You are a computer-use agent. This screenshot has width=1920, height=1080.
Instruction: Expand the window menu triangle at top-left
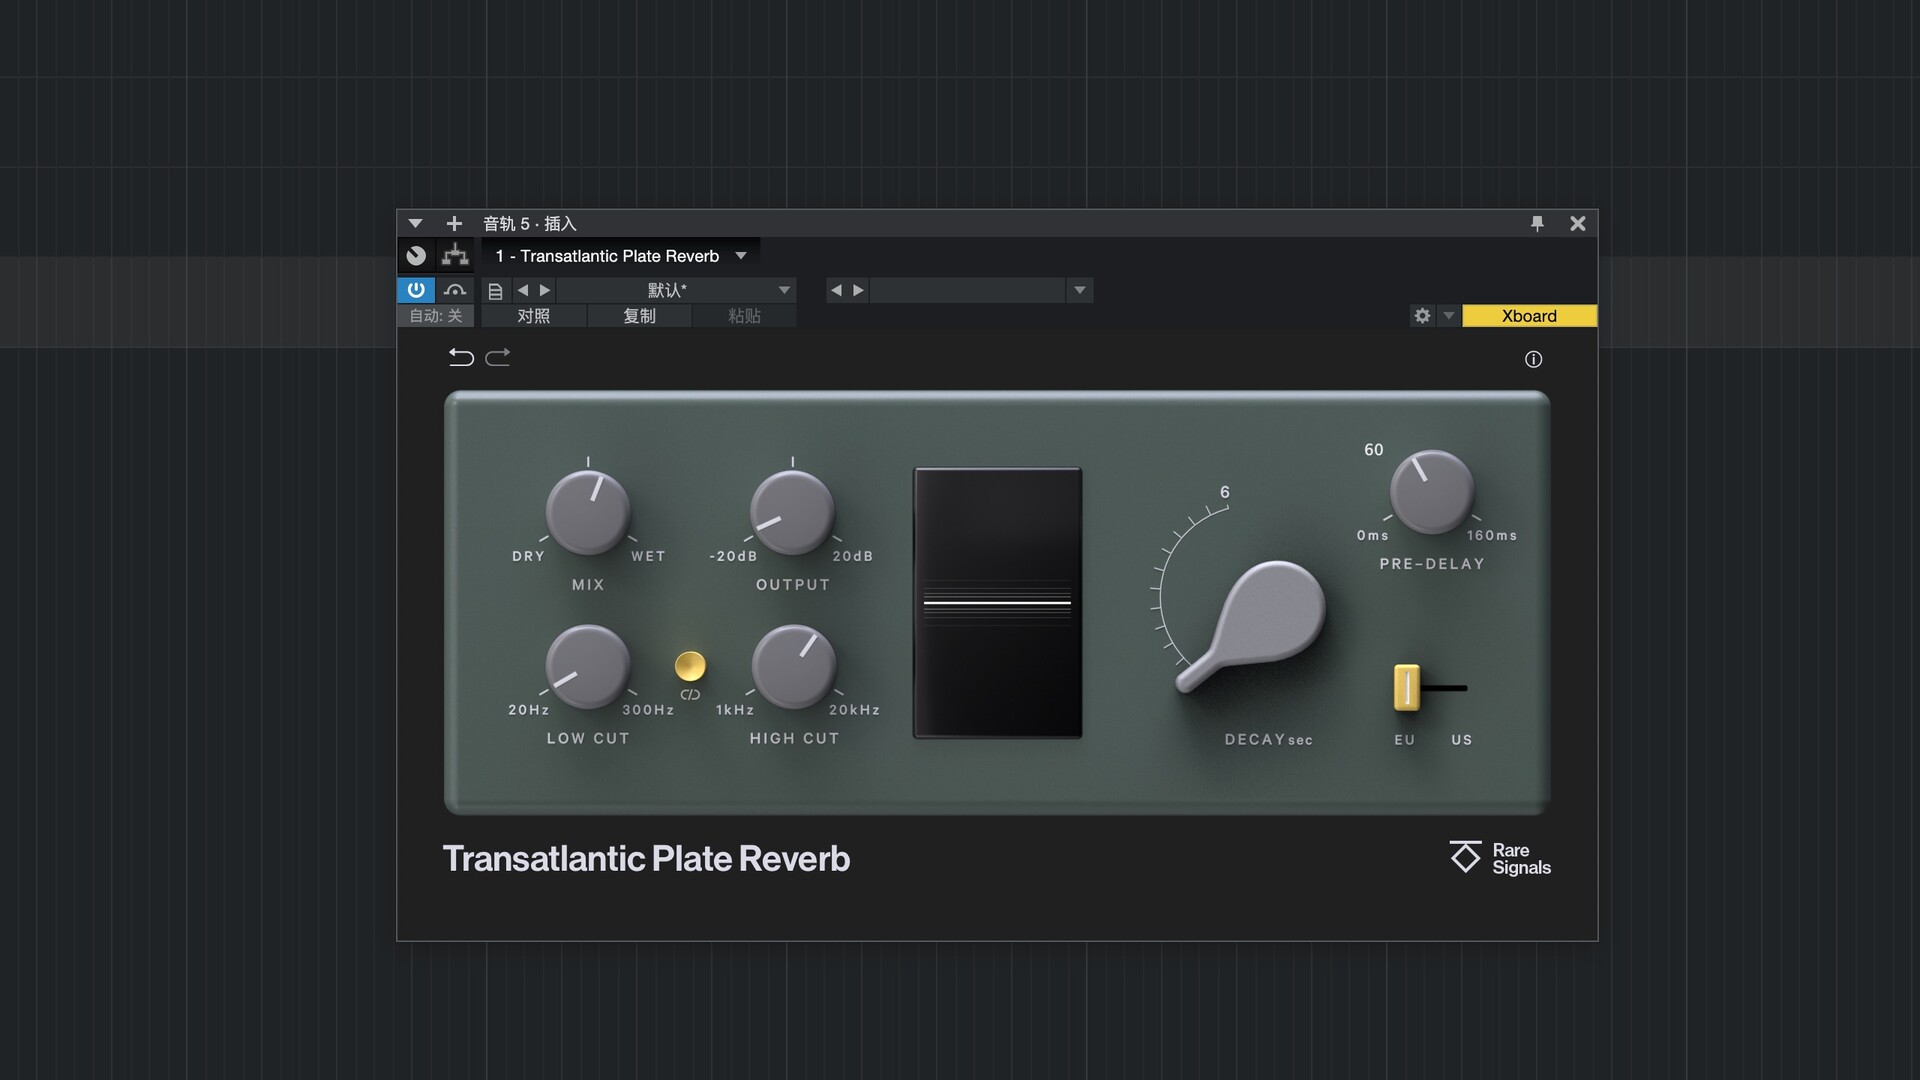415,223
